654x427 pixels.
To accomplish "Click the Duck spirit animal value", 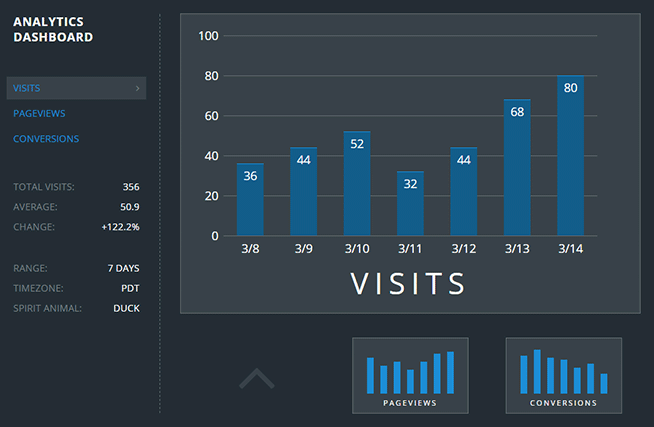I will coord(126,308).
